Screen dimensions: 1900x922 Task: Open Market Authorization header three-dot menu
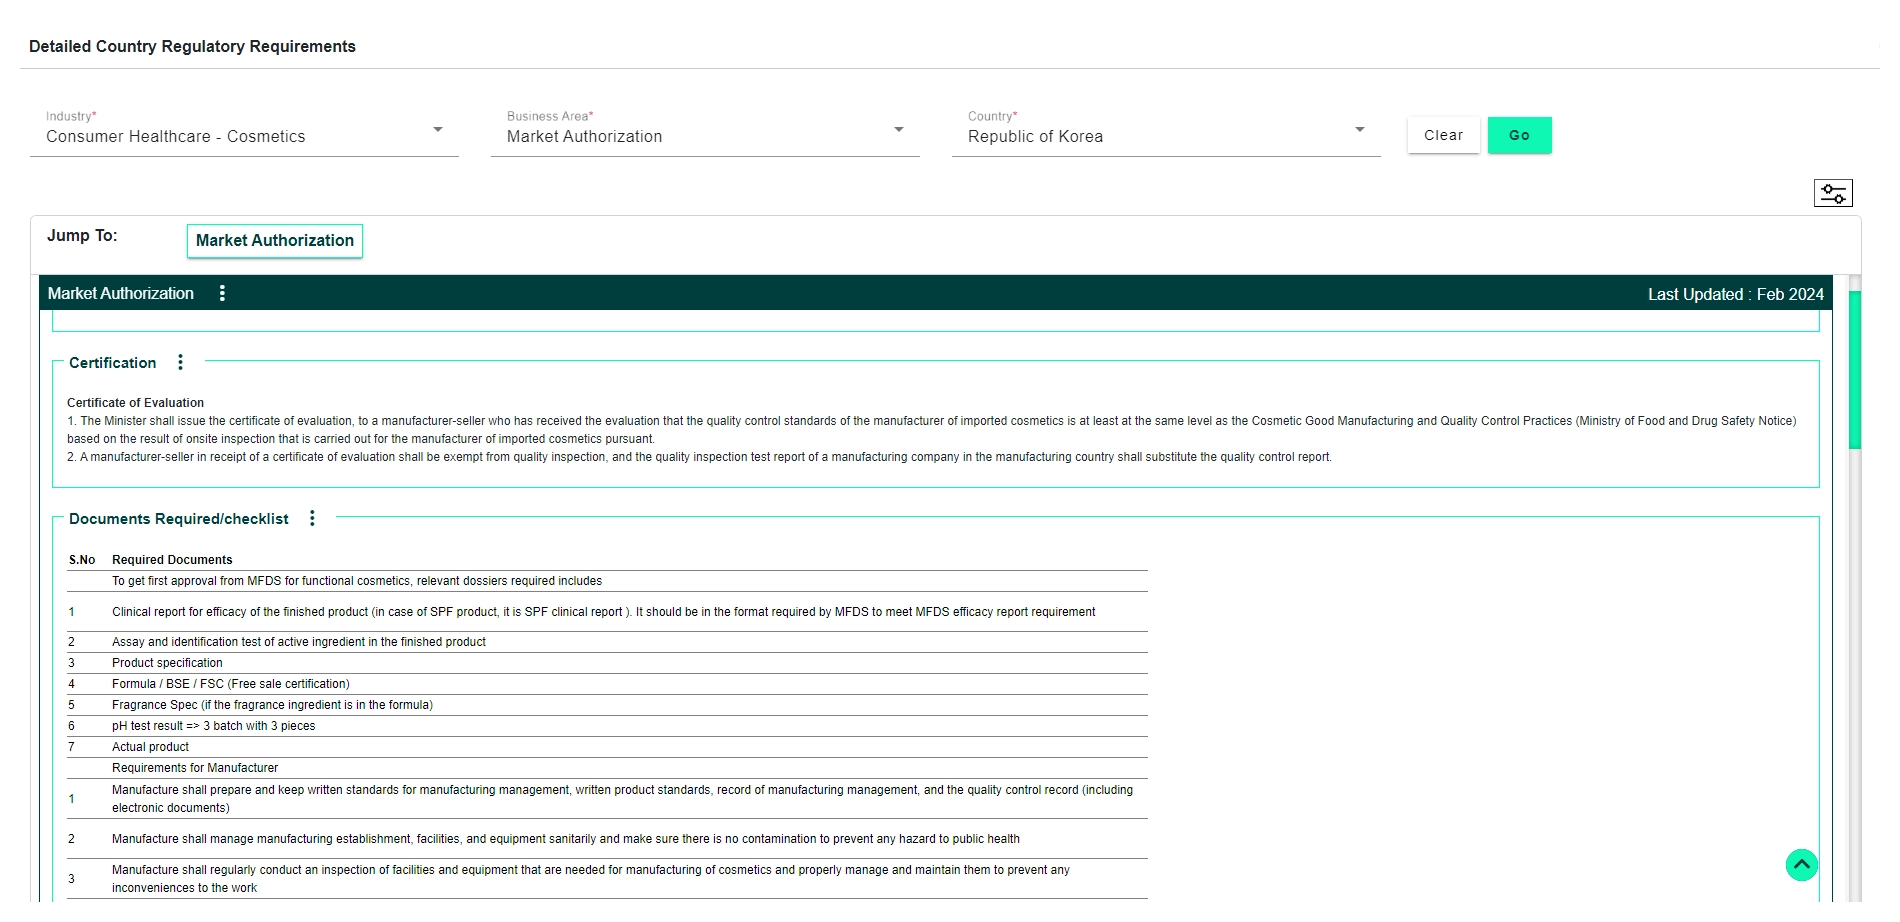(x=222, y=293)
